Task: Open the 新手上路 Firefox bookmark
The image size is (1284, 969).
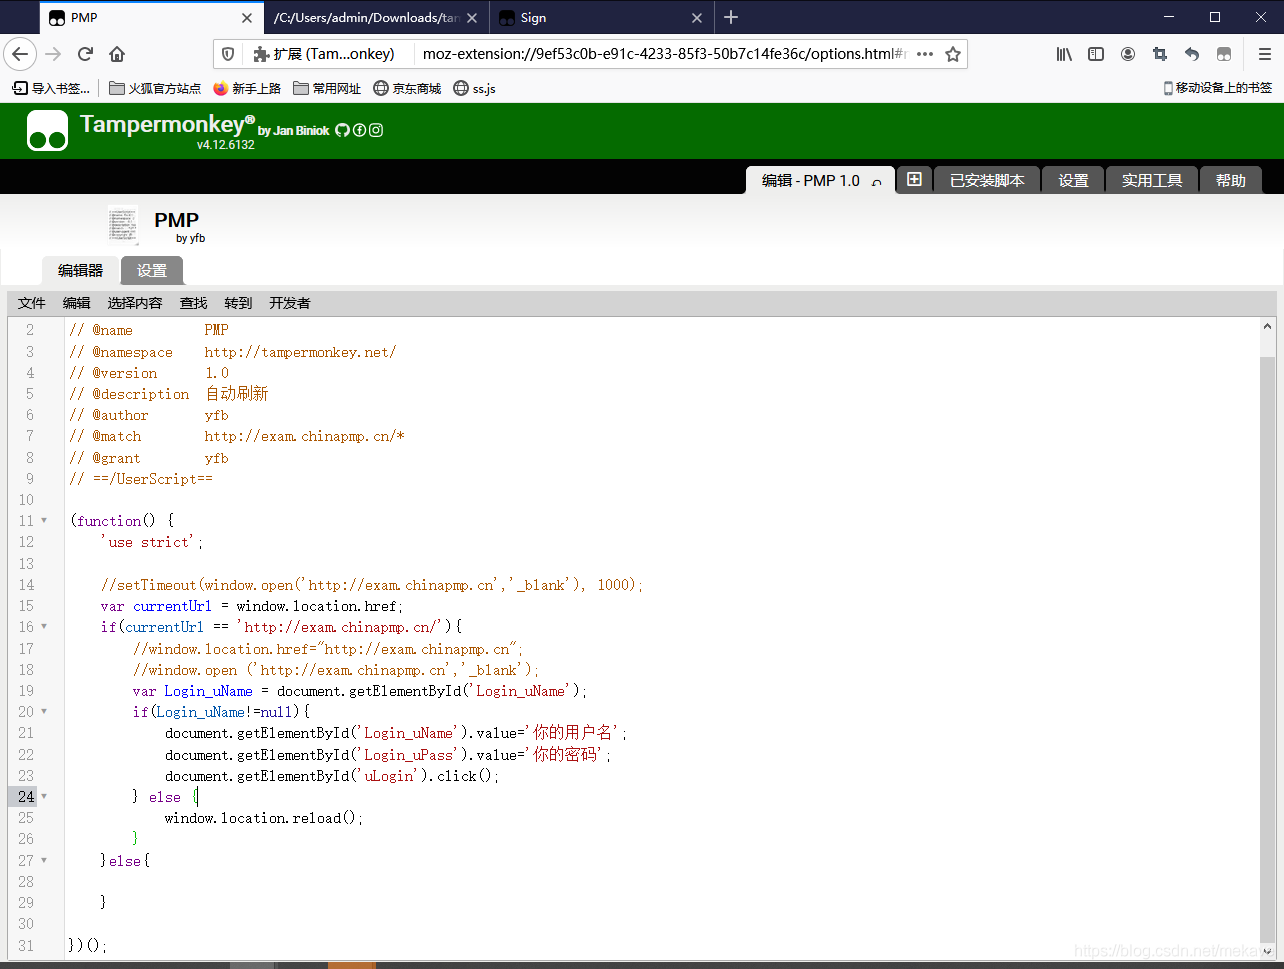Action: tap(247, 88)
